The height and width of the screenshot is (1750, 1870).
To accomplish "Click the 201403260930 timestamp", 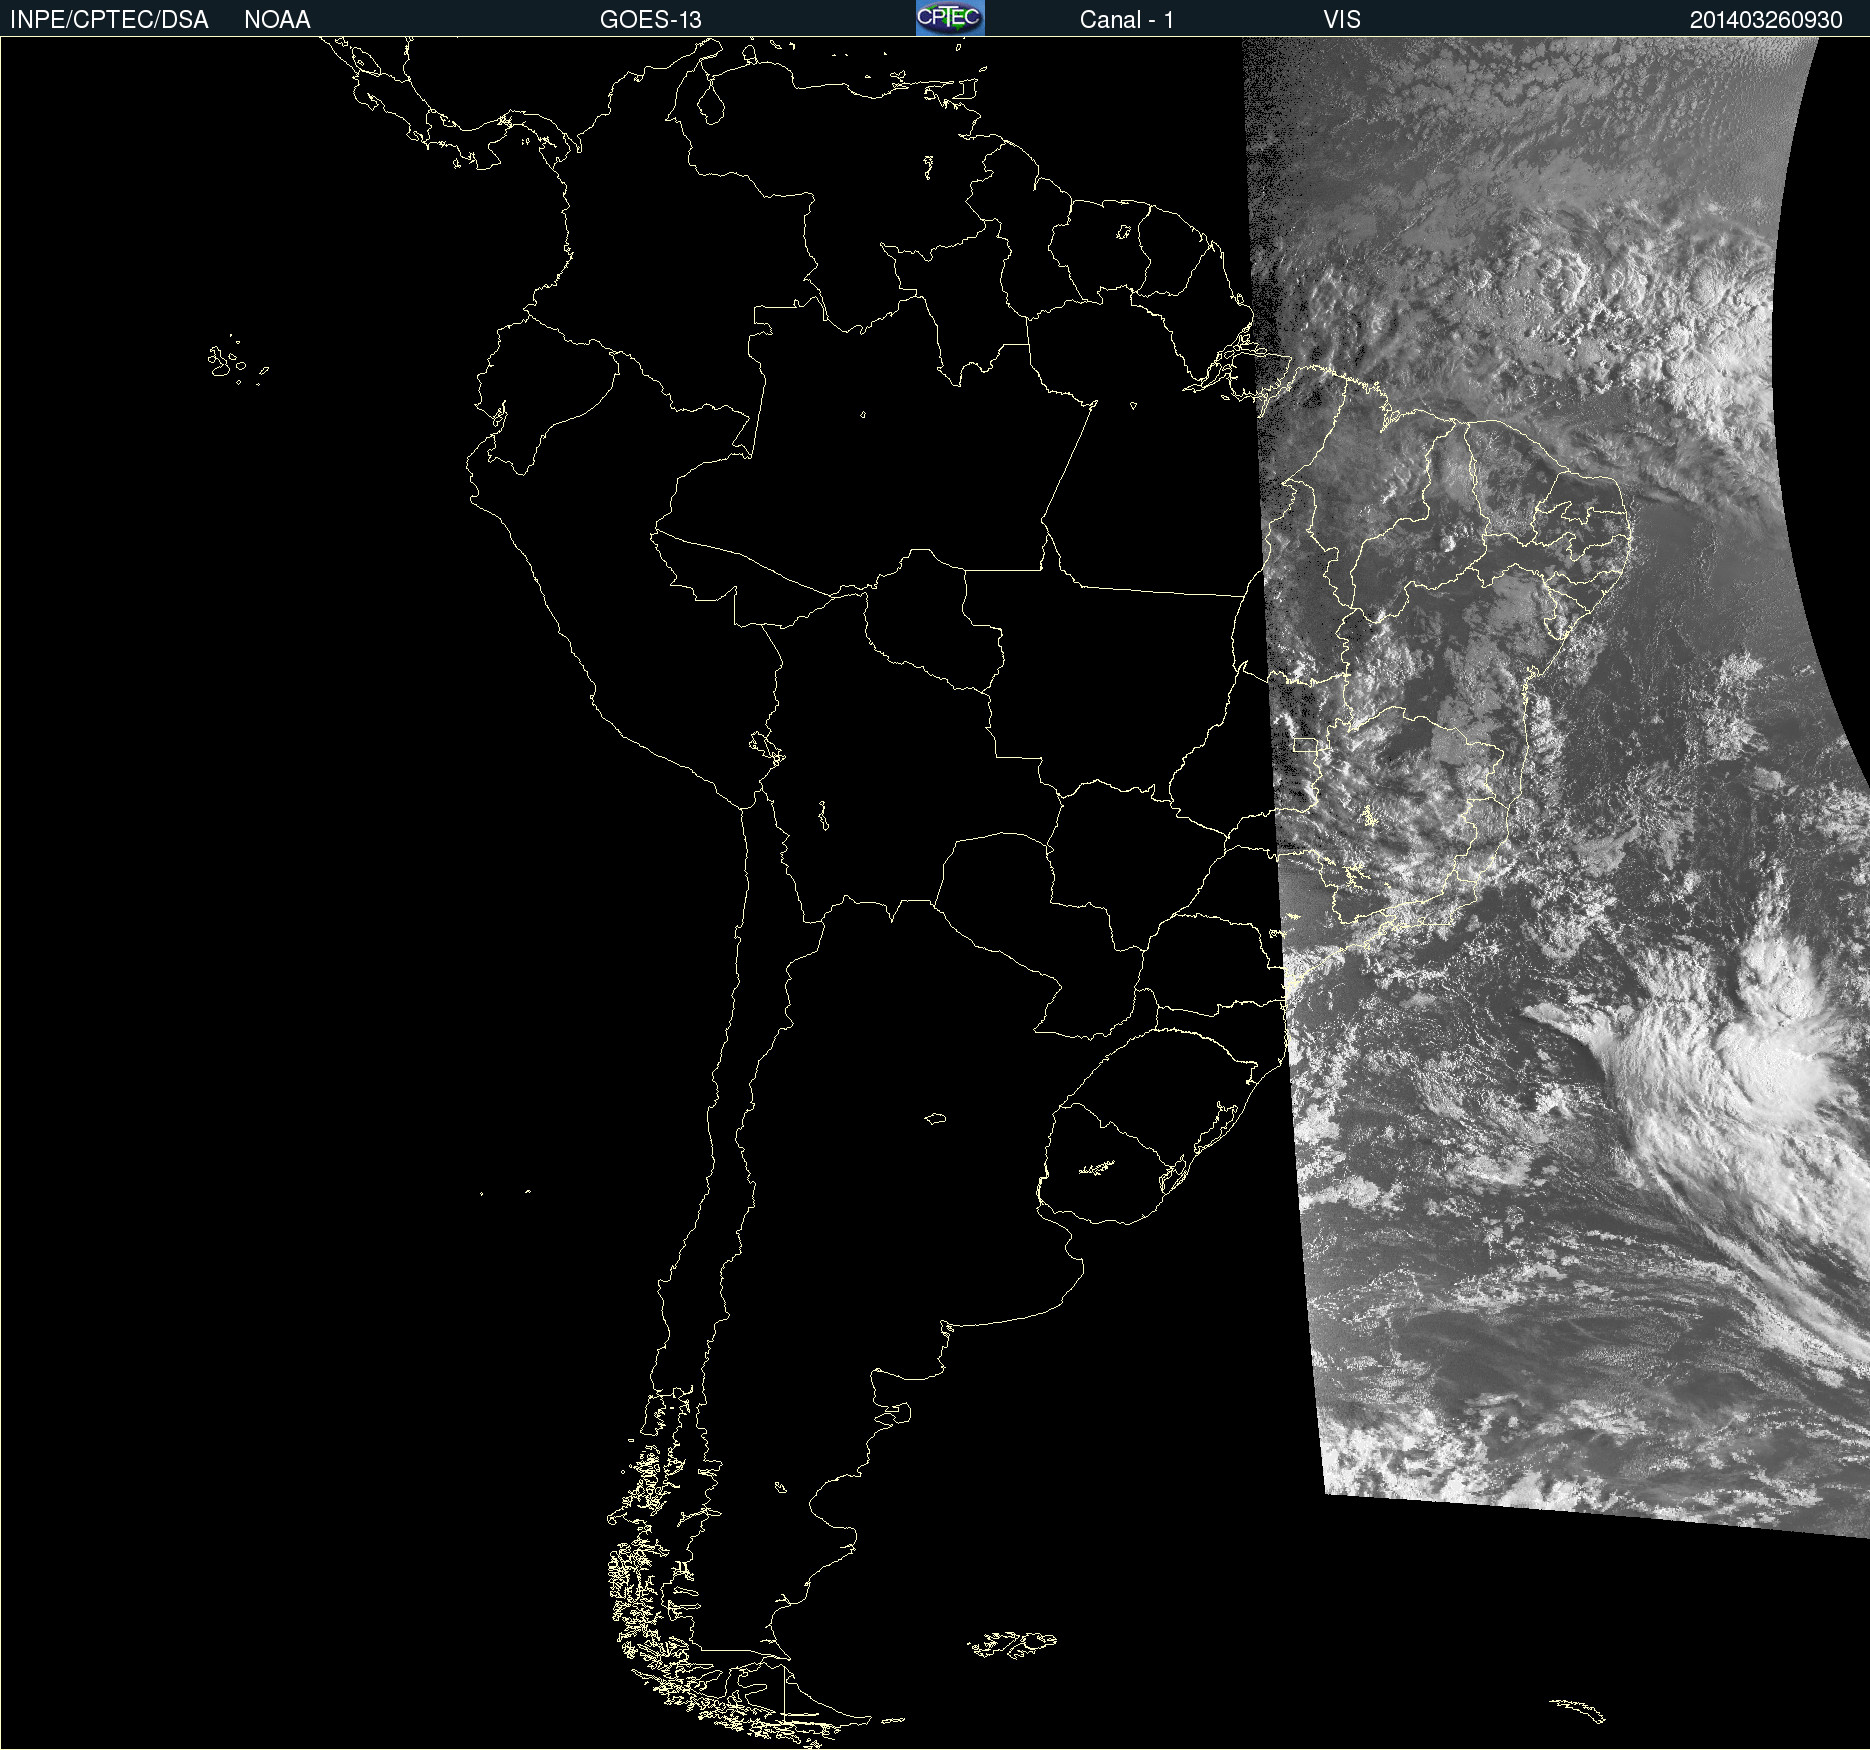I will [1766, 20].
